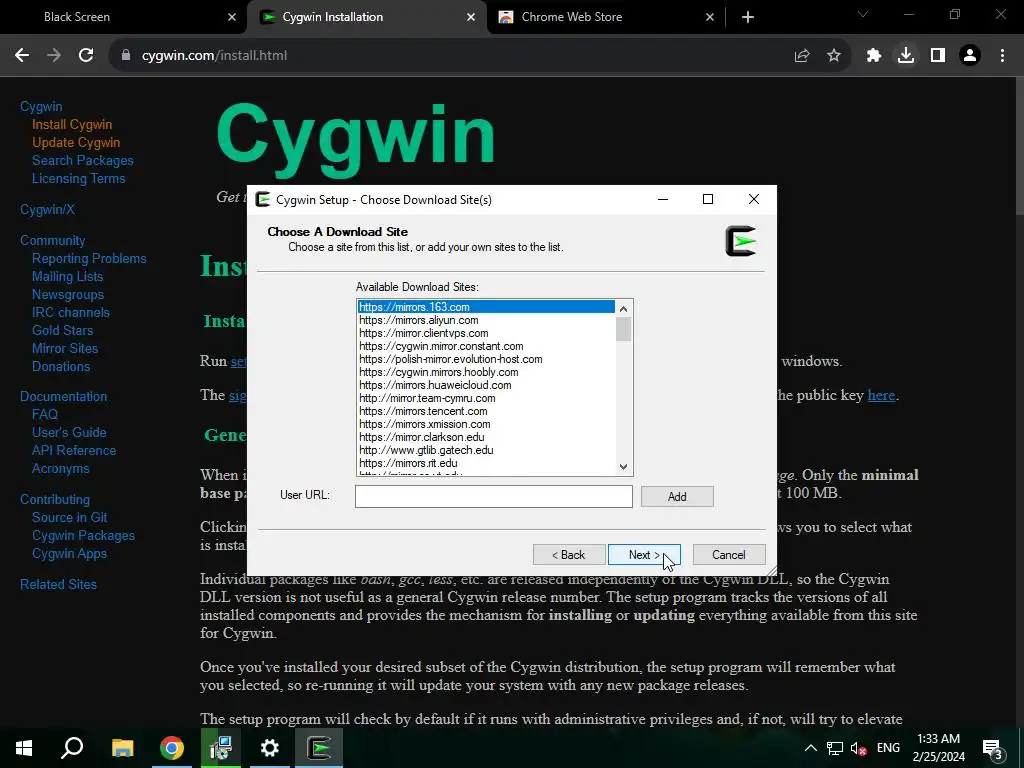1024x768 pixels.
Task: Click the download site list scroll-up arrow
Action: tap(624, 308)
